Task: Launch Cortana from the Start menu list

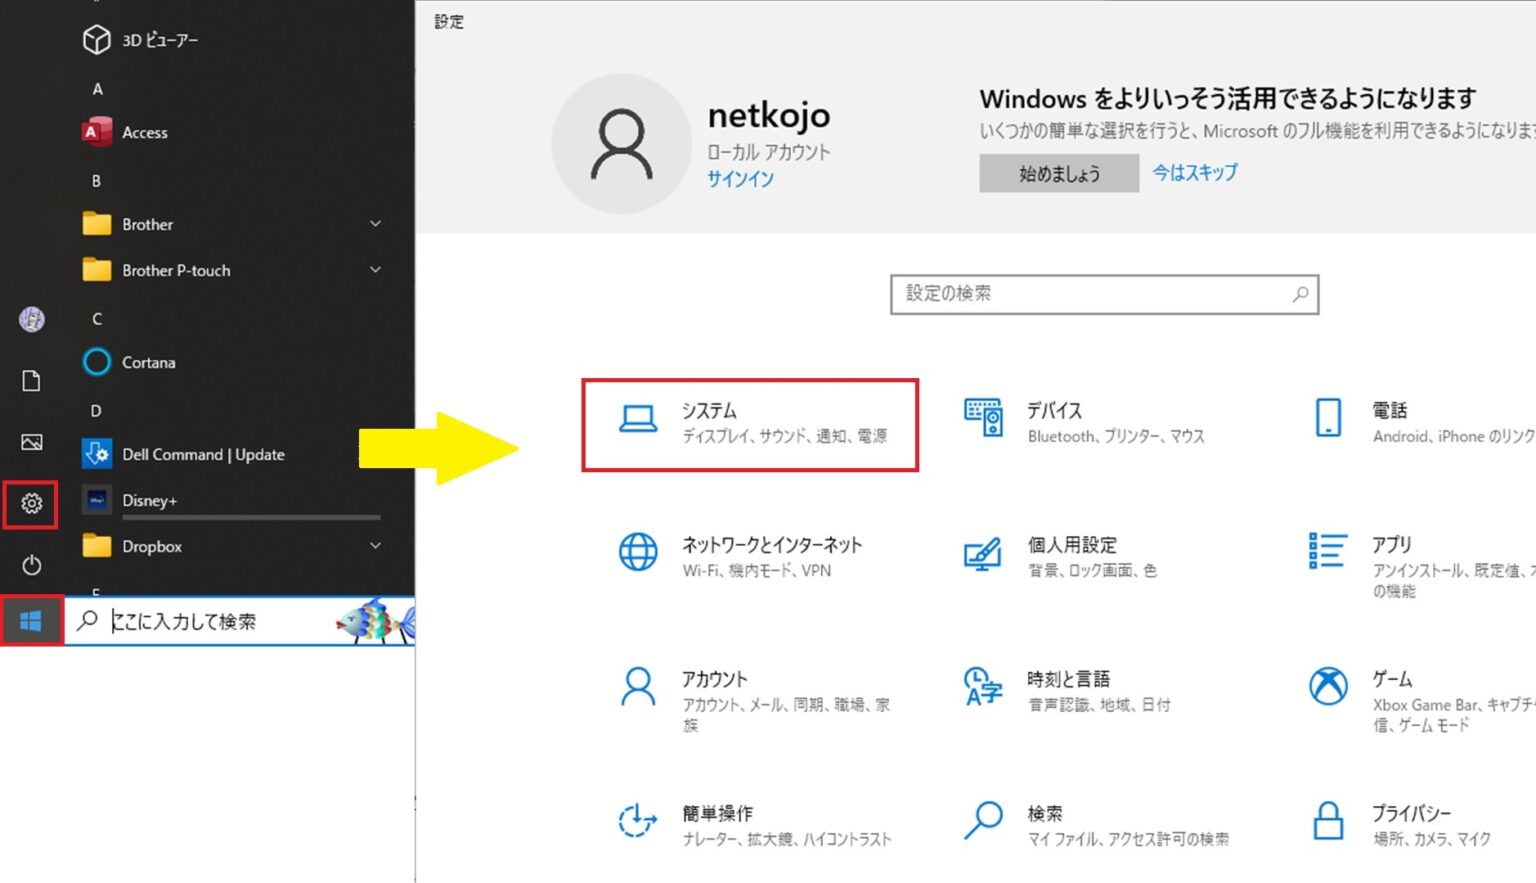Action: coord(148,362)
